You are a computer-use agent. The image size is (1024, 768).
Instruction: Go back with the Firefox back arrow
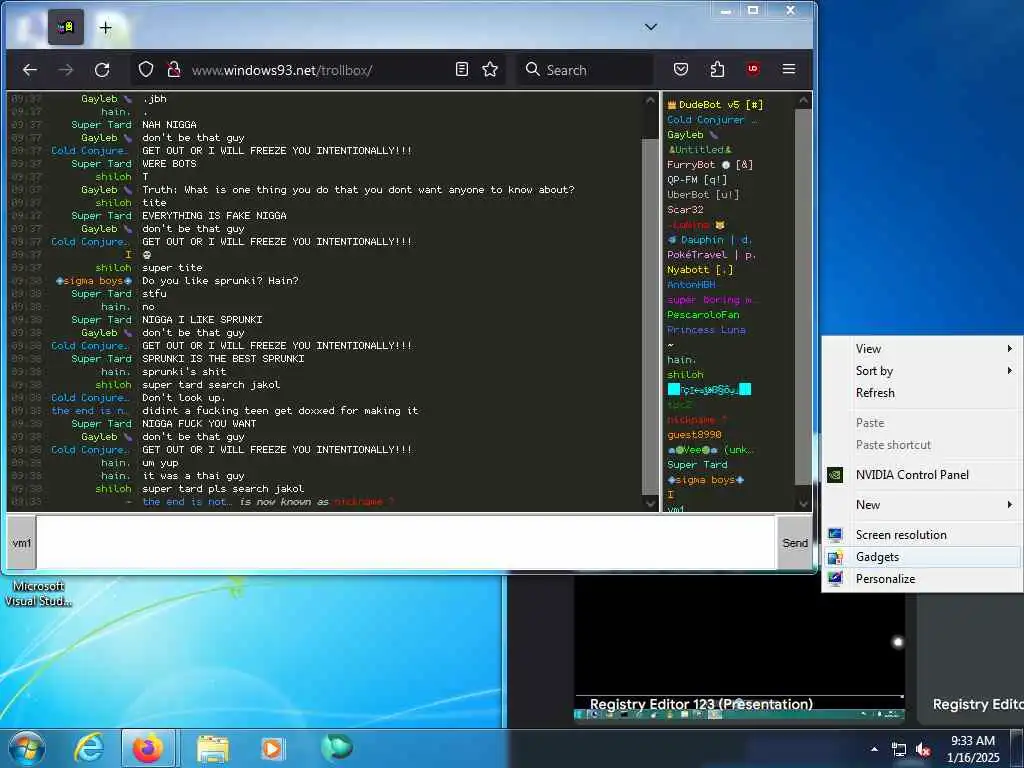30,70
